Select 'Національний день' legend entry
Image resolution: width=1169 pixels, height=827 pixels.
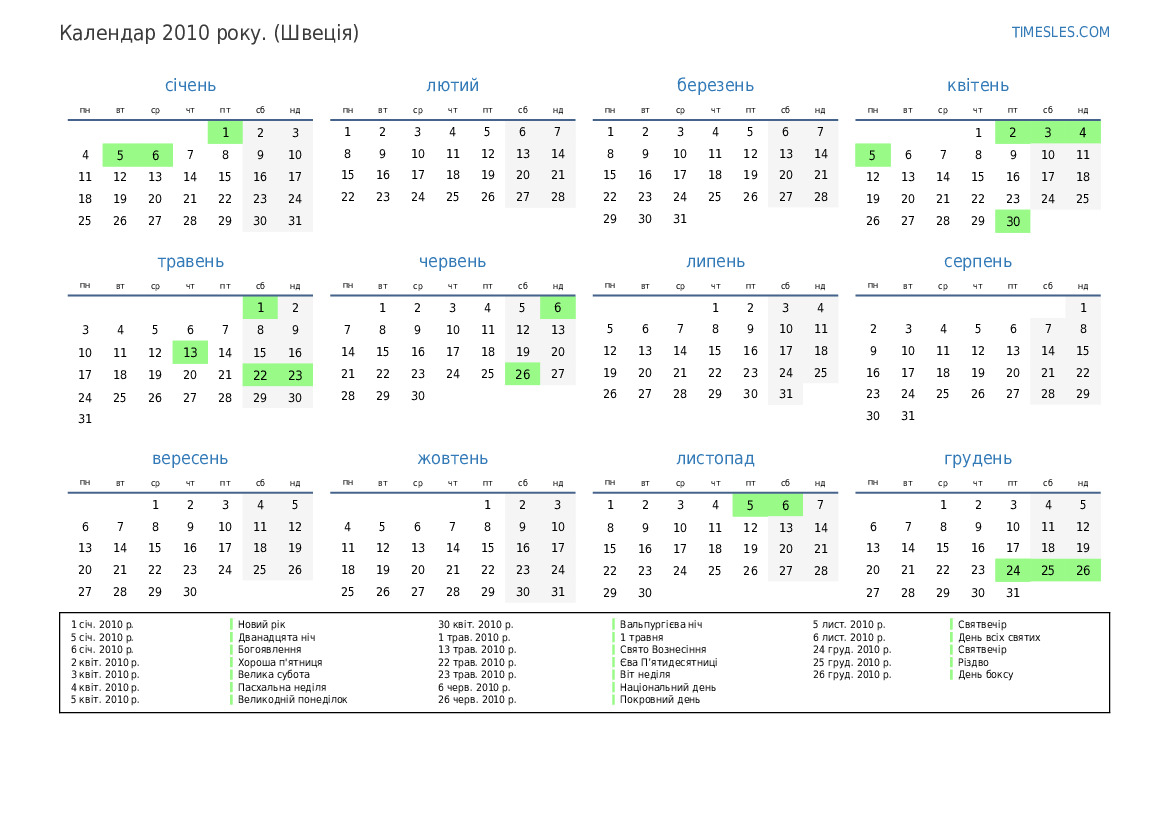pos(667,687)
